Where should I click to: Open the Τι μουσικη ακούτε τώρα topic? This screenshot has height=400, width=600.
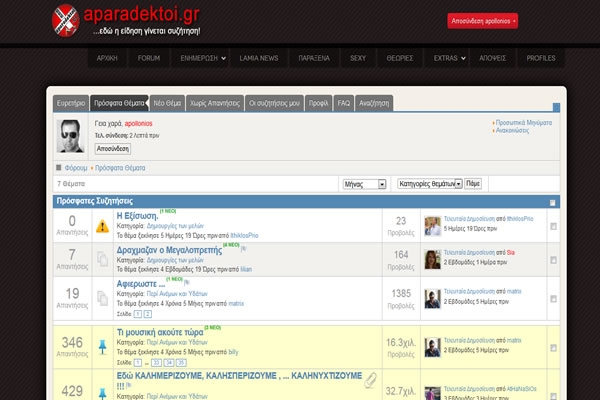click(160, 332)
